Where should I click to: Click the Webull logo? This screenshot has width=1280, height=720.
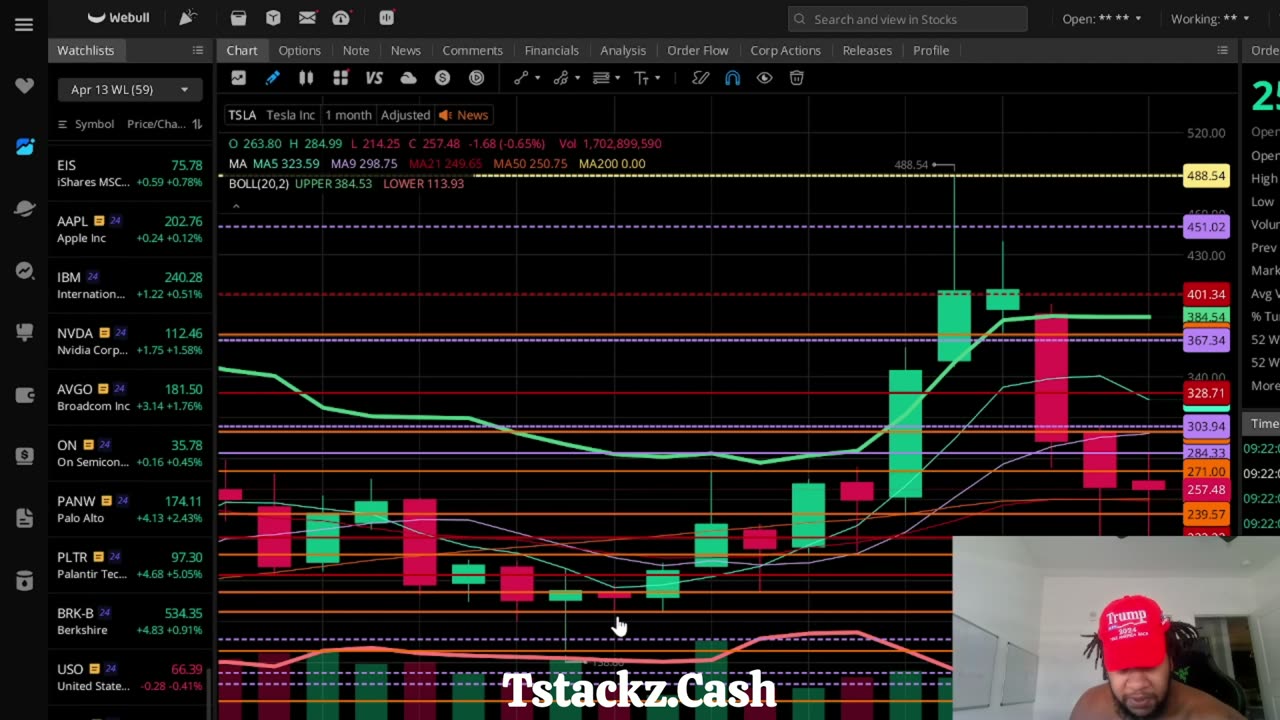[118, 17]
